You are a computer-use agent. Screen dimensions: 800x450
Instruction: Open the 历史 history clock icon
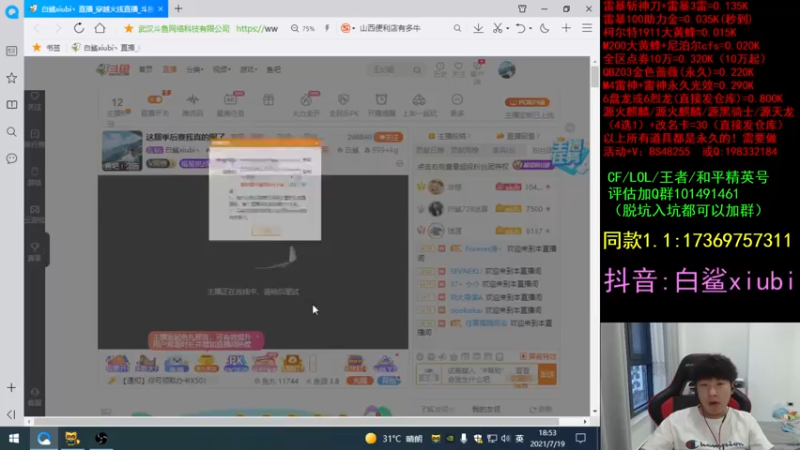[x=440, y=70]
